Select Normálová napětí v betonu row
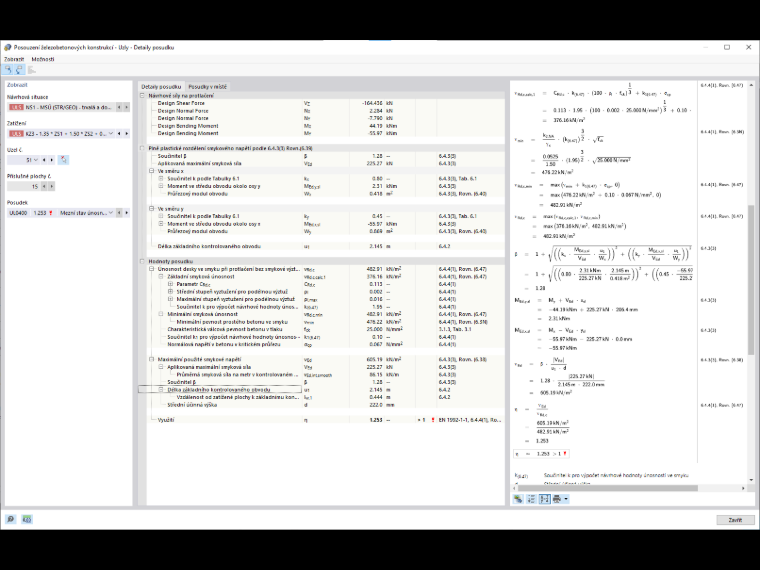This screenshot has width=760, height=570. (x=321, y=344)
